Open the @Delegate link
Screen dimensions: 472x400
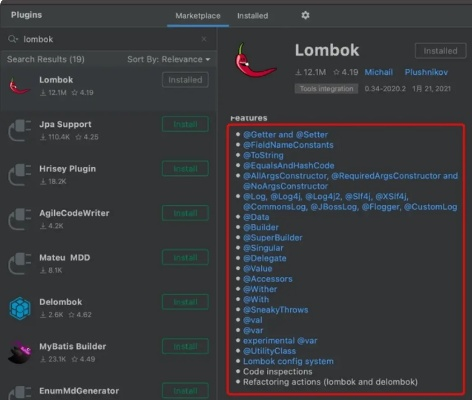click(264, 258)
